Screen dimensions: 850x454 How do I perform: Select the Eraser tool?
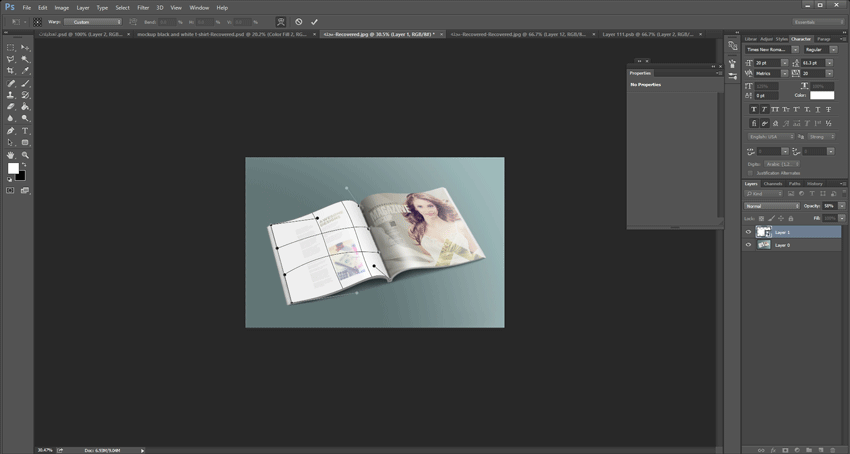click(x=10, y=107)
